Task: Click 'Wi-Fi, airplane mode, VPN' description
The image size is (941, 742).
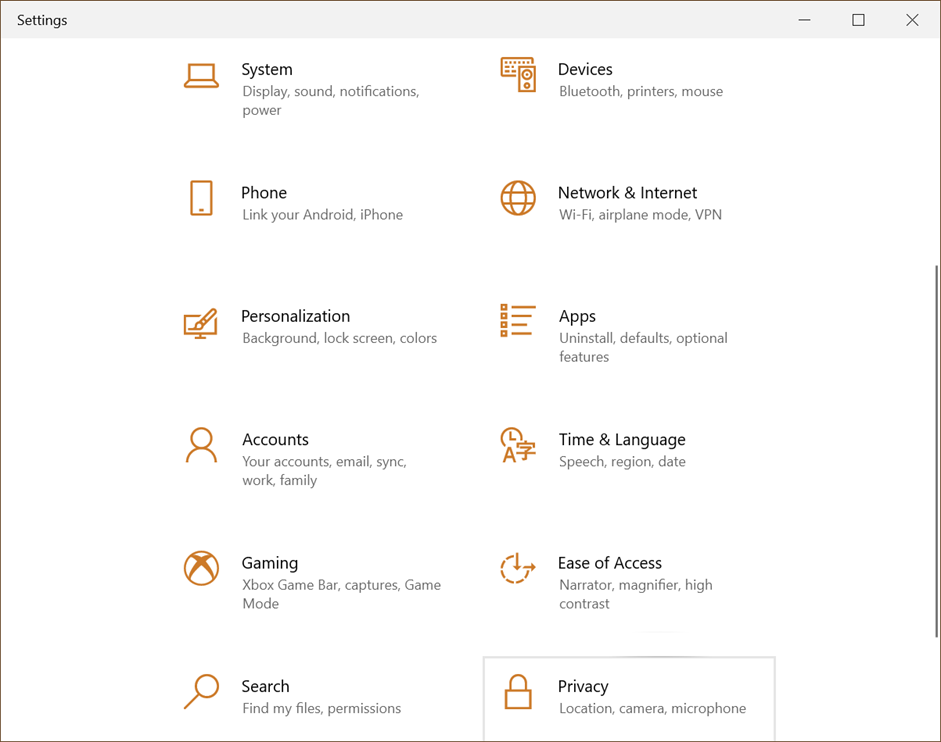Action: (x=640, y=215)
